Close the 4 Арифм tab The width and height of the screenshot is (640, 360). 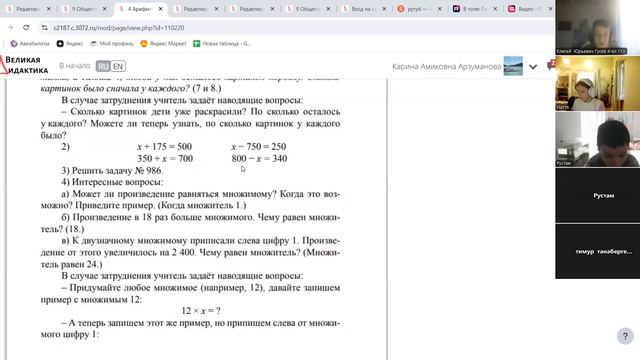point(160,9)
